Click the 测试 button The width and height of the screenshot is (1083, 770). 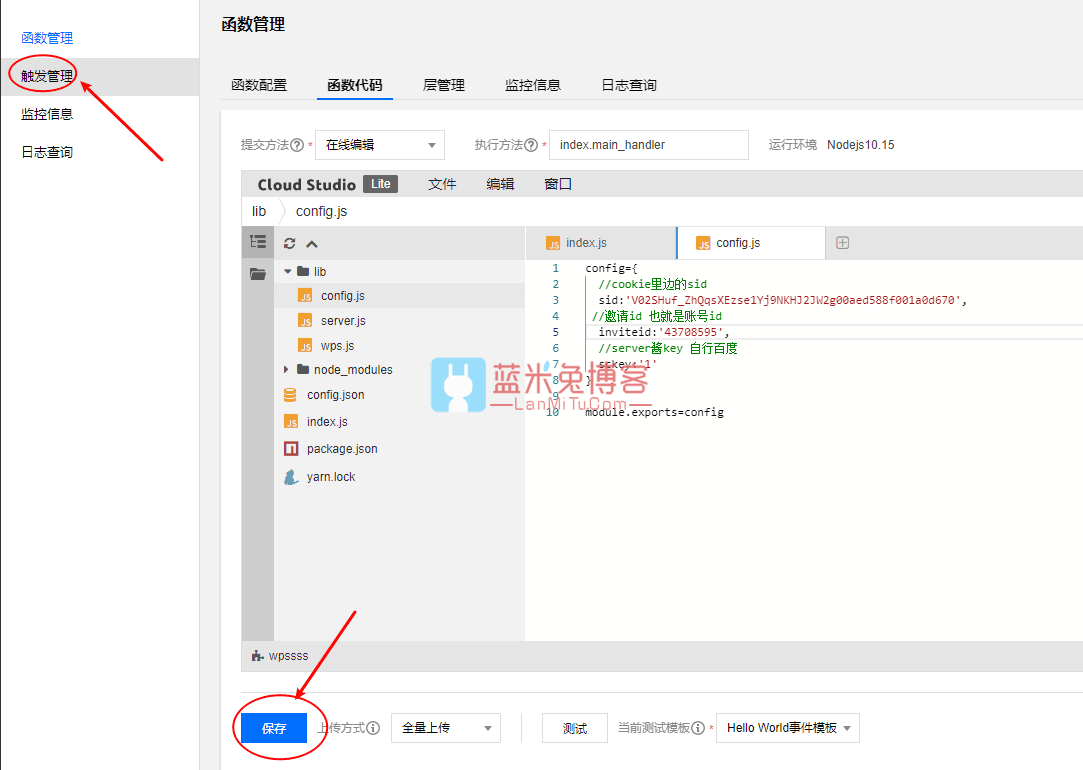pos(575,728)
